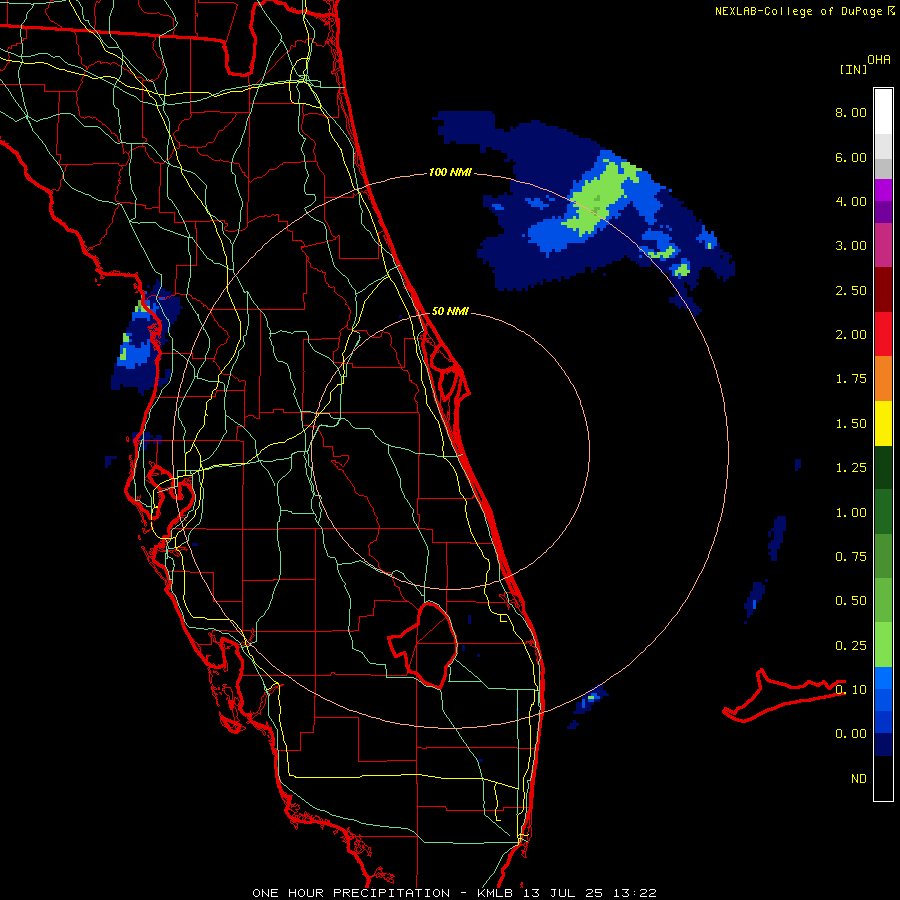
Task: Select the orange swatch beside 1.75
Action: click(883, 379)
